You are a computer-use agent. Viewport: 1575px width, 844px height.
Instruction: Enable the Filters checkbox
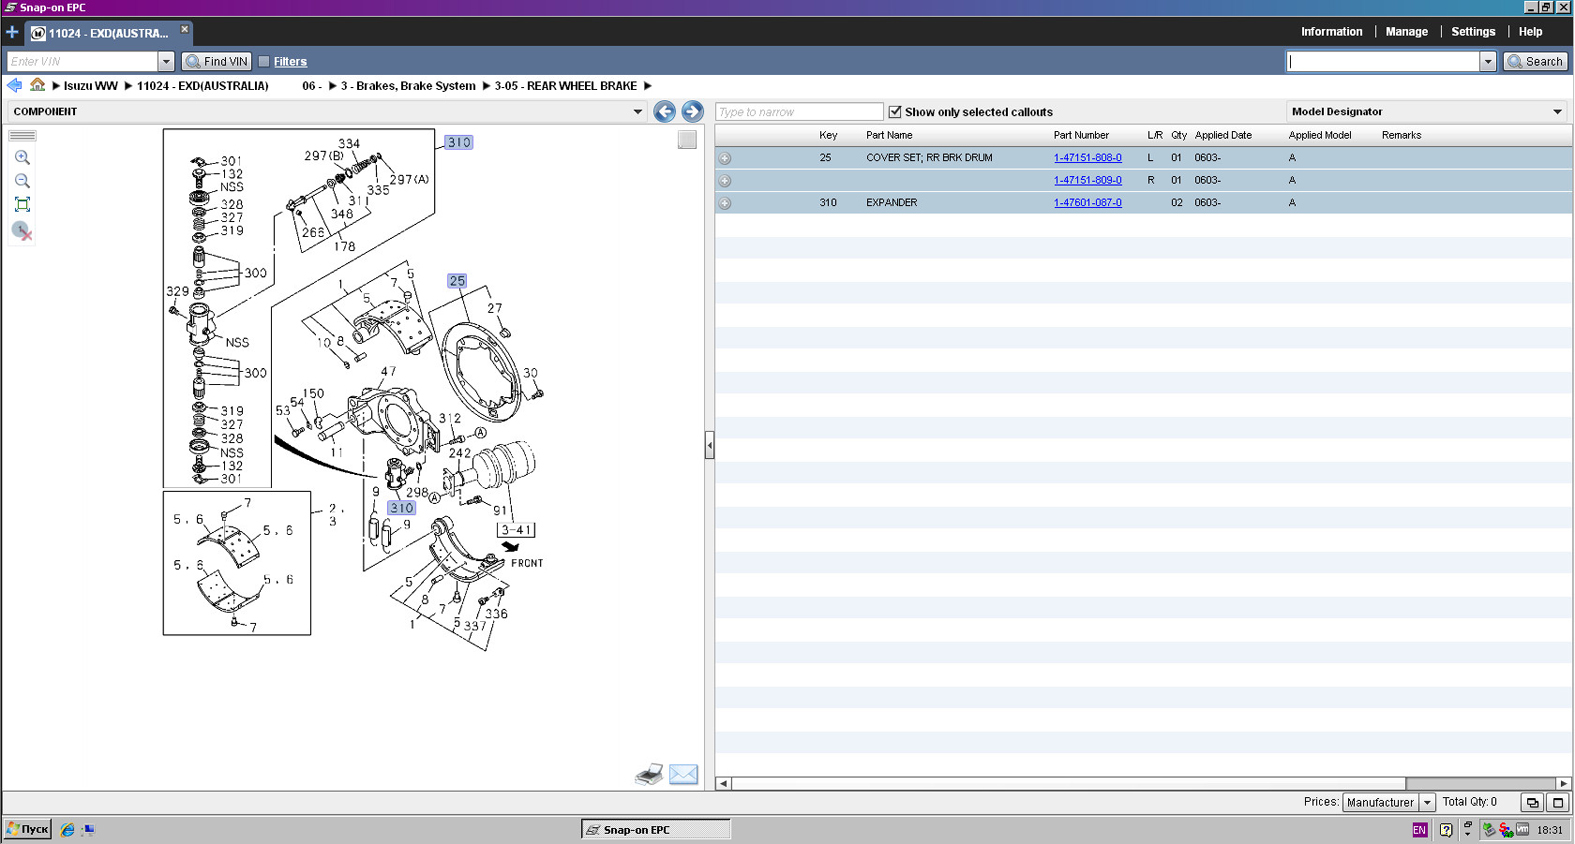tap(264, 62)
